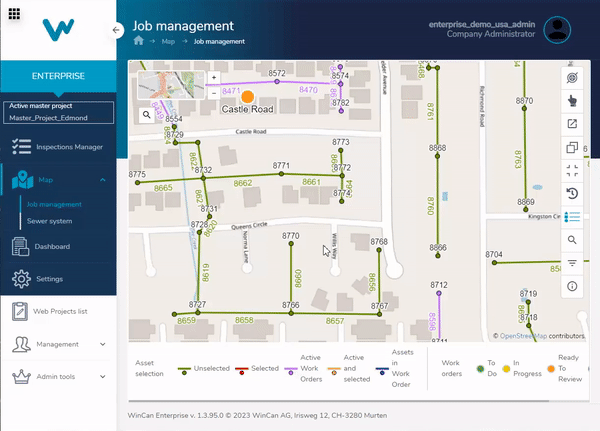Zoom in with the plus button
The image size is (600, 431).
point(214,77)
